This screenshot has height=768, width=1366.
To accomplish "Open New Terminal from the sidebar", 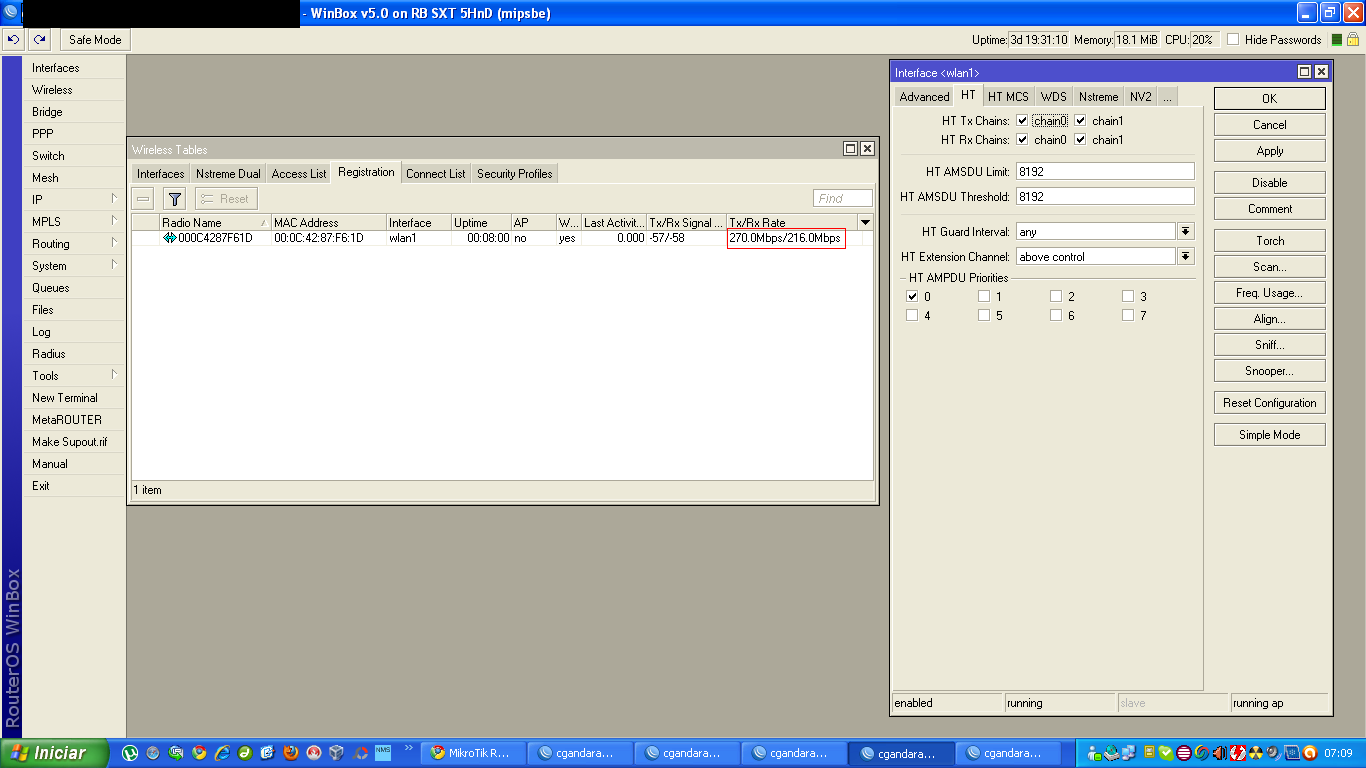I will 75,397.
